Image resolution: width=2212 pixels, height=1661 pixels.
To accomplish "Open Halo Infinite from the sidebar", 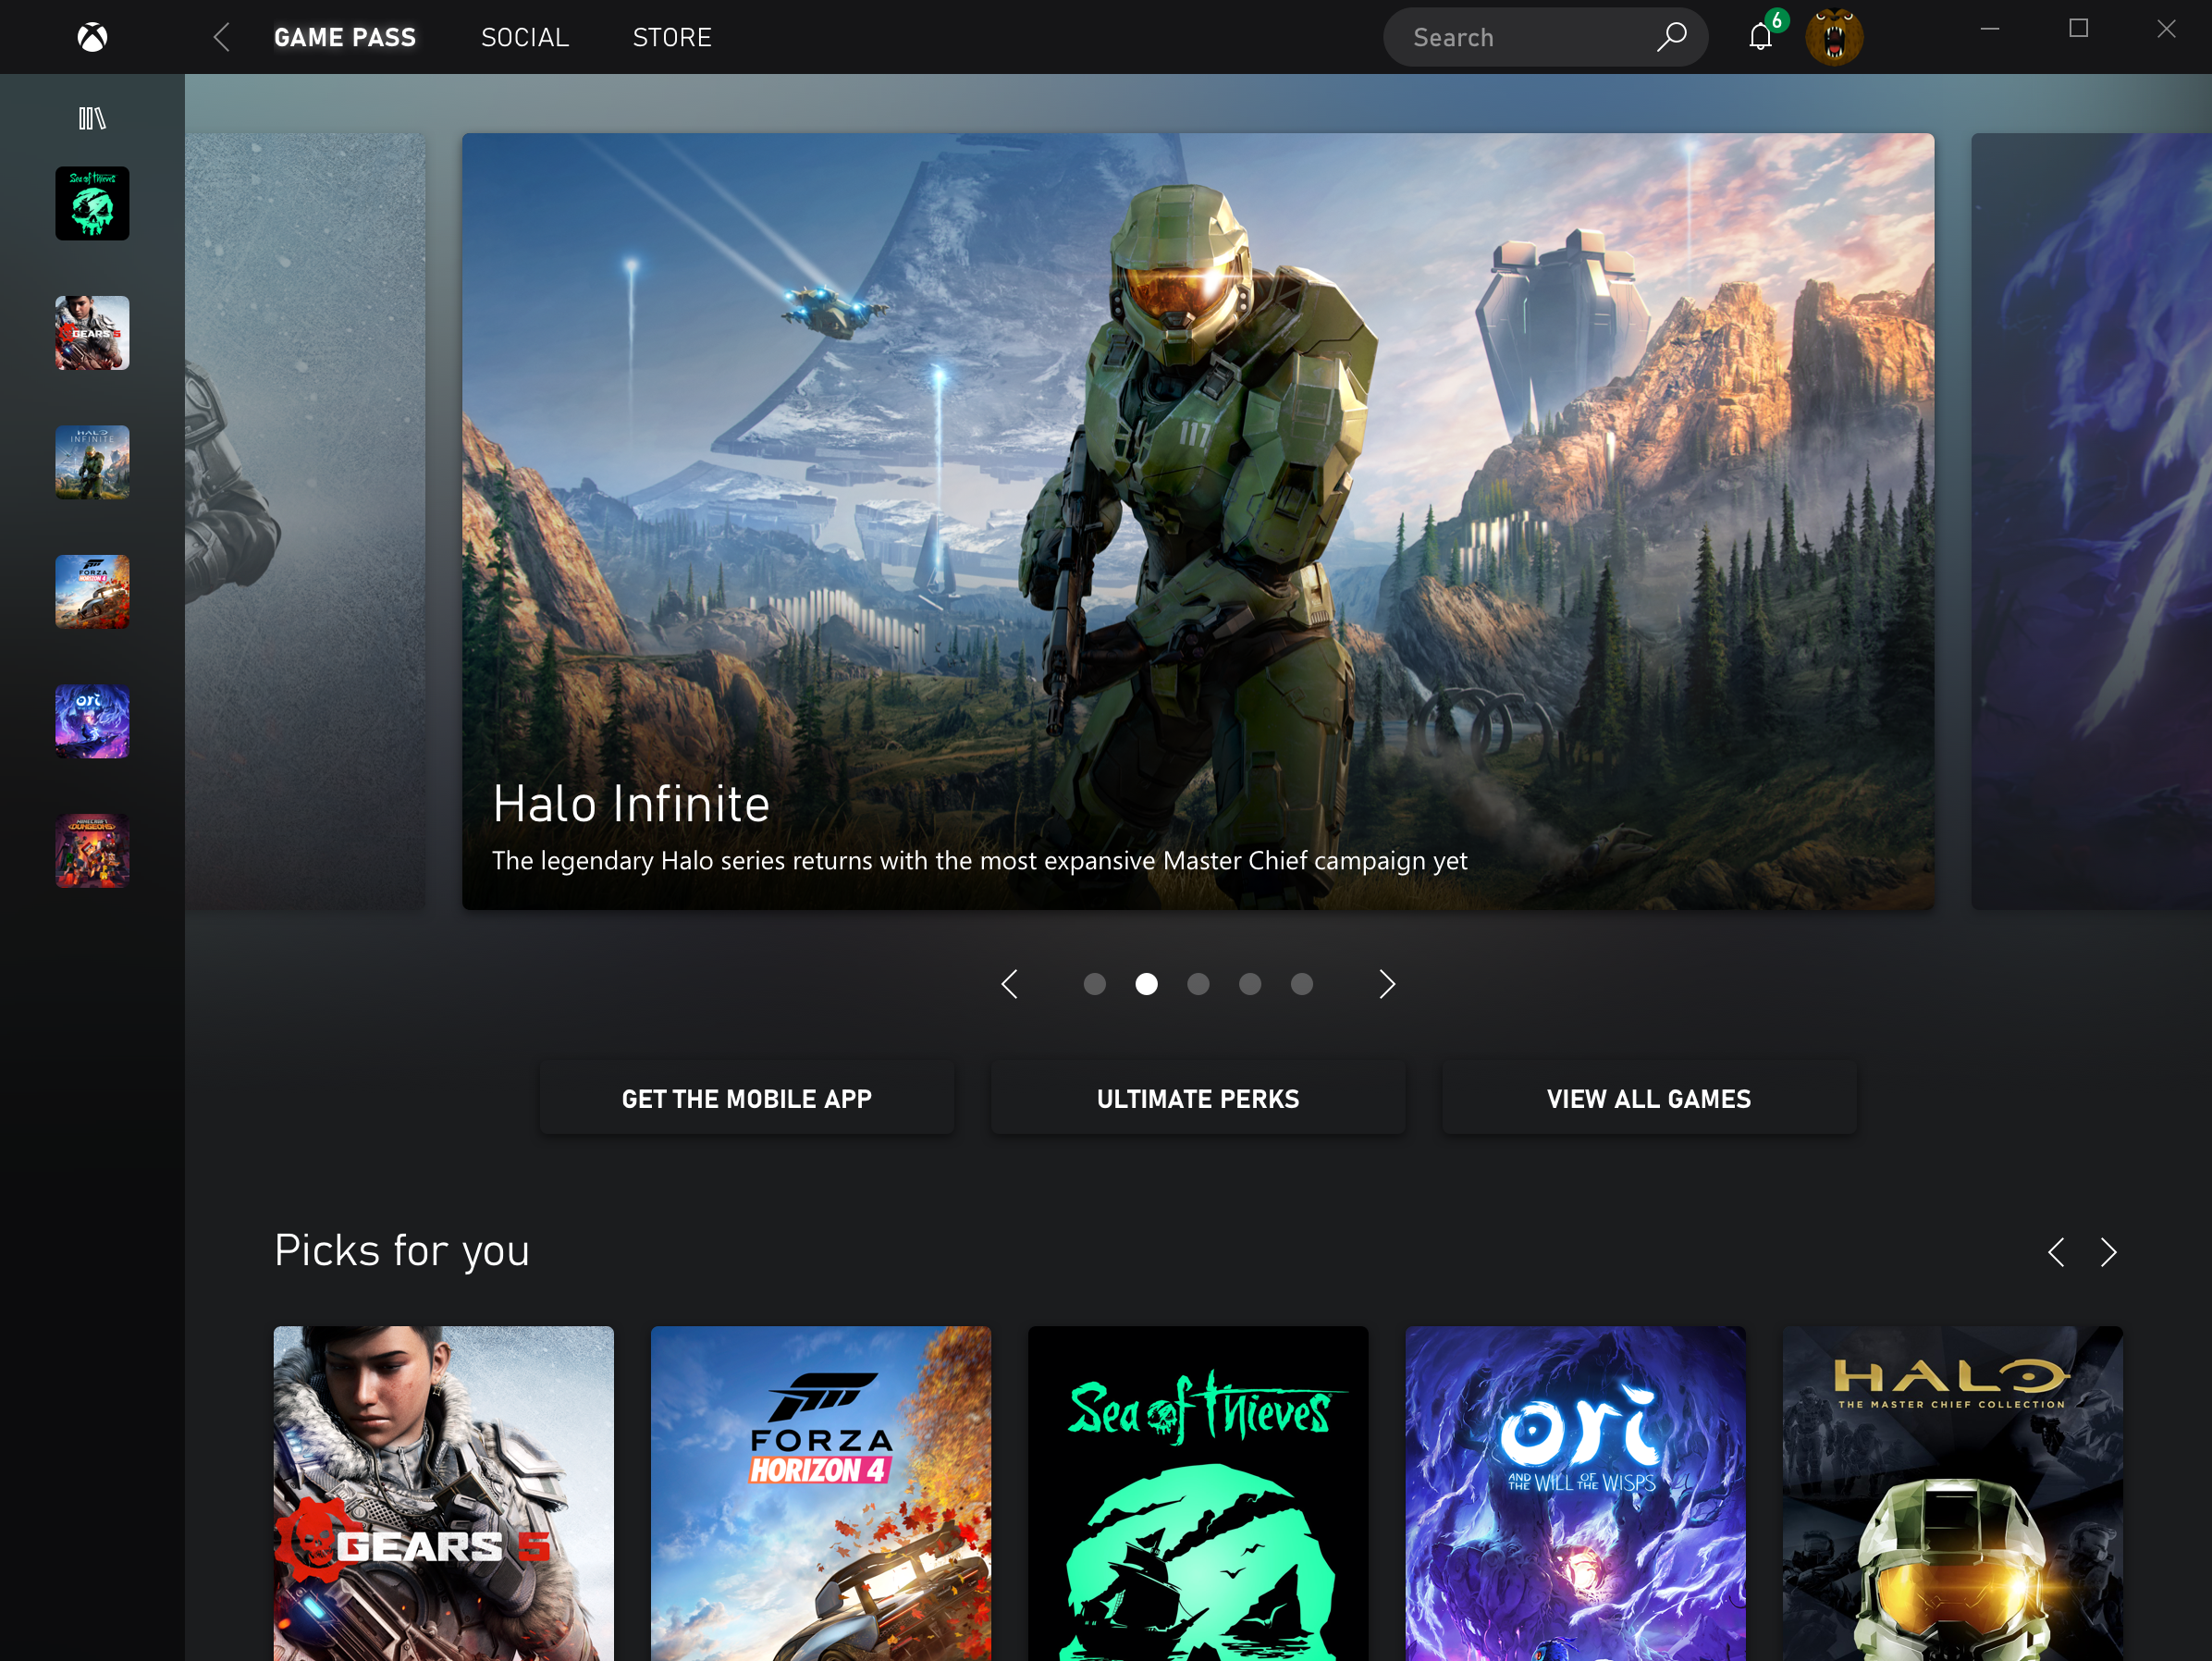I will [91, 462].
